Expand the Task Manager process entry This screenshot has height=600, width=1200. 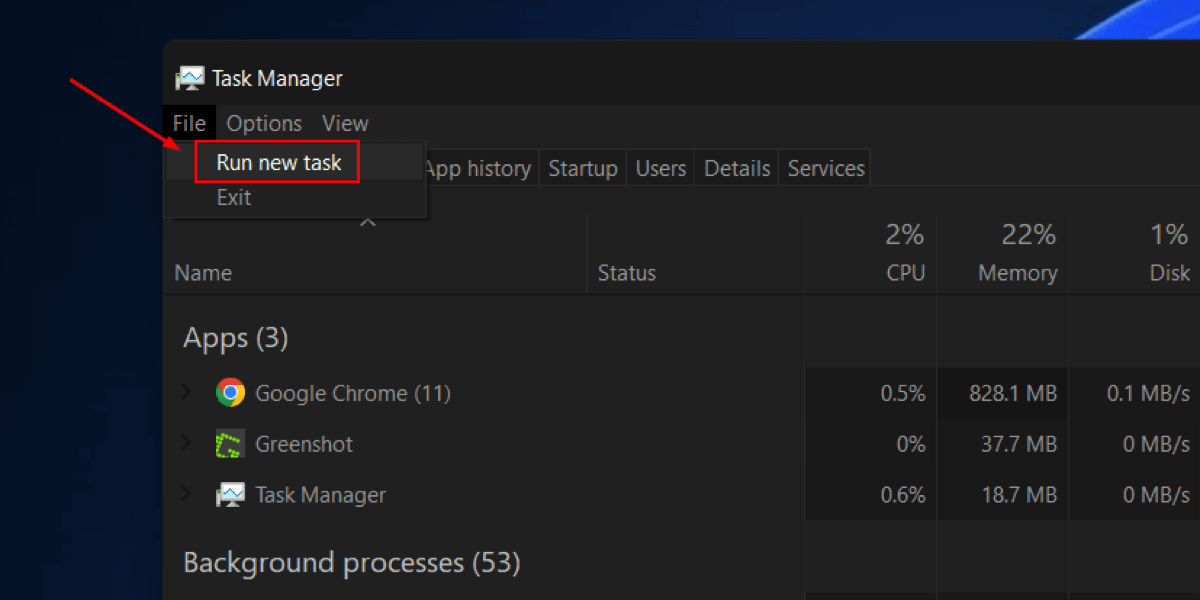tap(186, 494)
